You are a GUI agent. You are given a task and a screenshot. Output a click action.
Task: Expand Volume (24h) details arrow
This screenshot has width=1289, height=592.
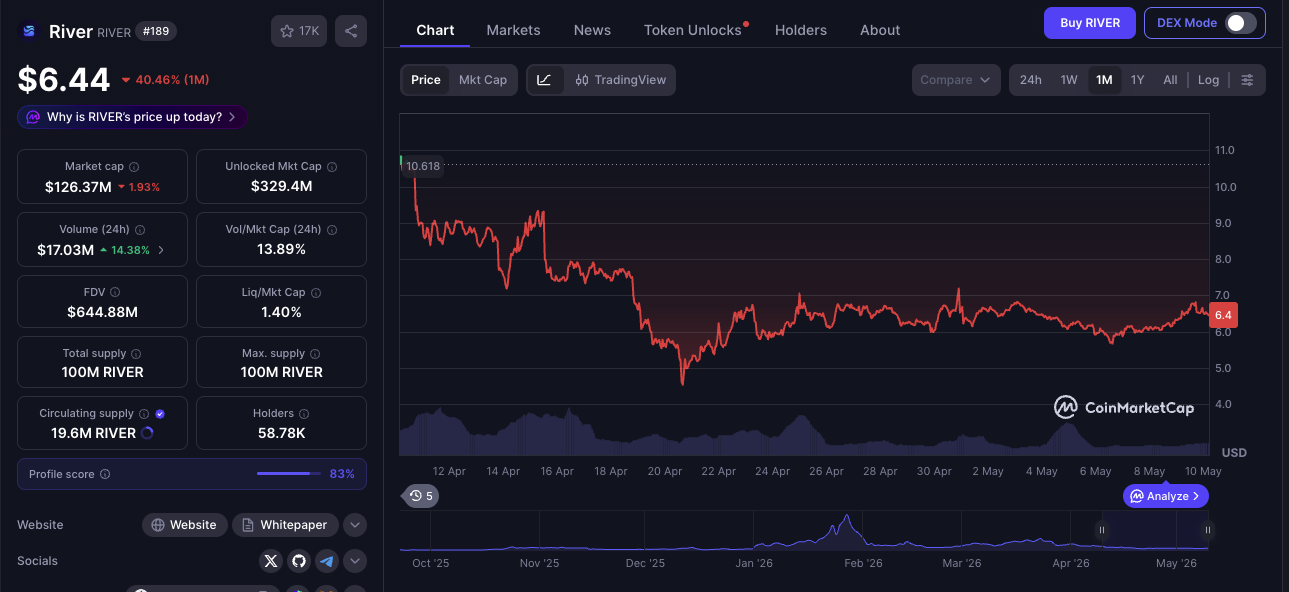pos(162,250)
